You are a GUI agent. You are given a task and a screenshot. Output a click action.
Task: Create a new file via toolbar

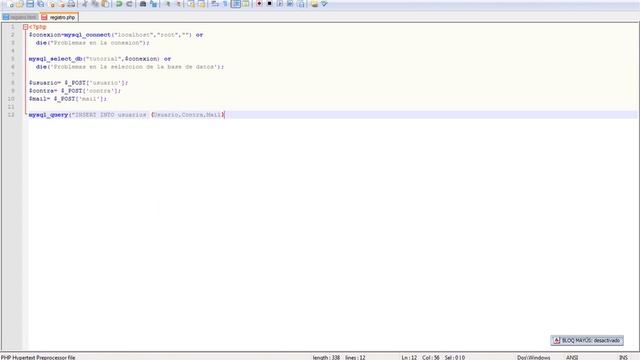point(11,4)
